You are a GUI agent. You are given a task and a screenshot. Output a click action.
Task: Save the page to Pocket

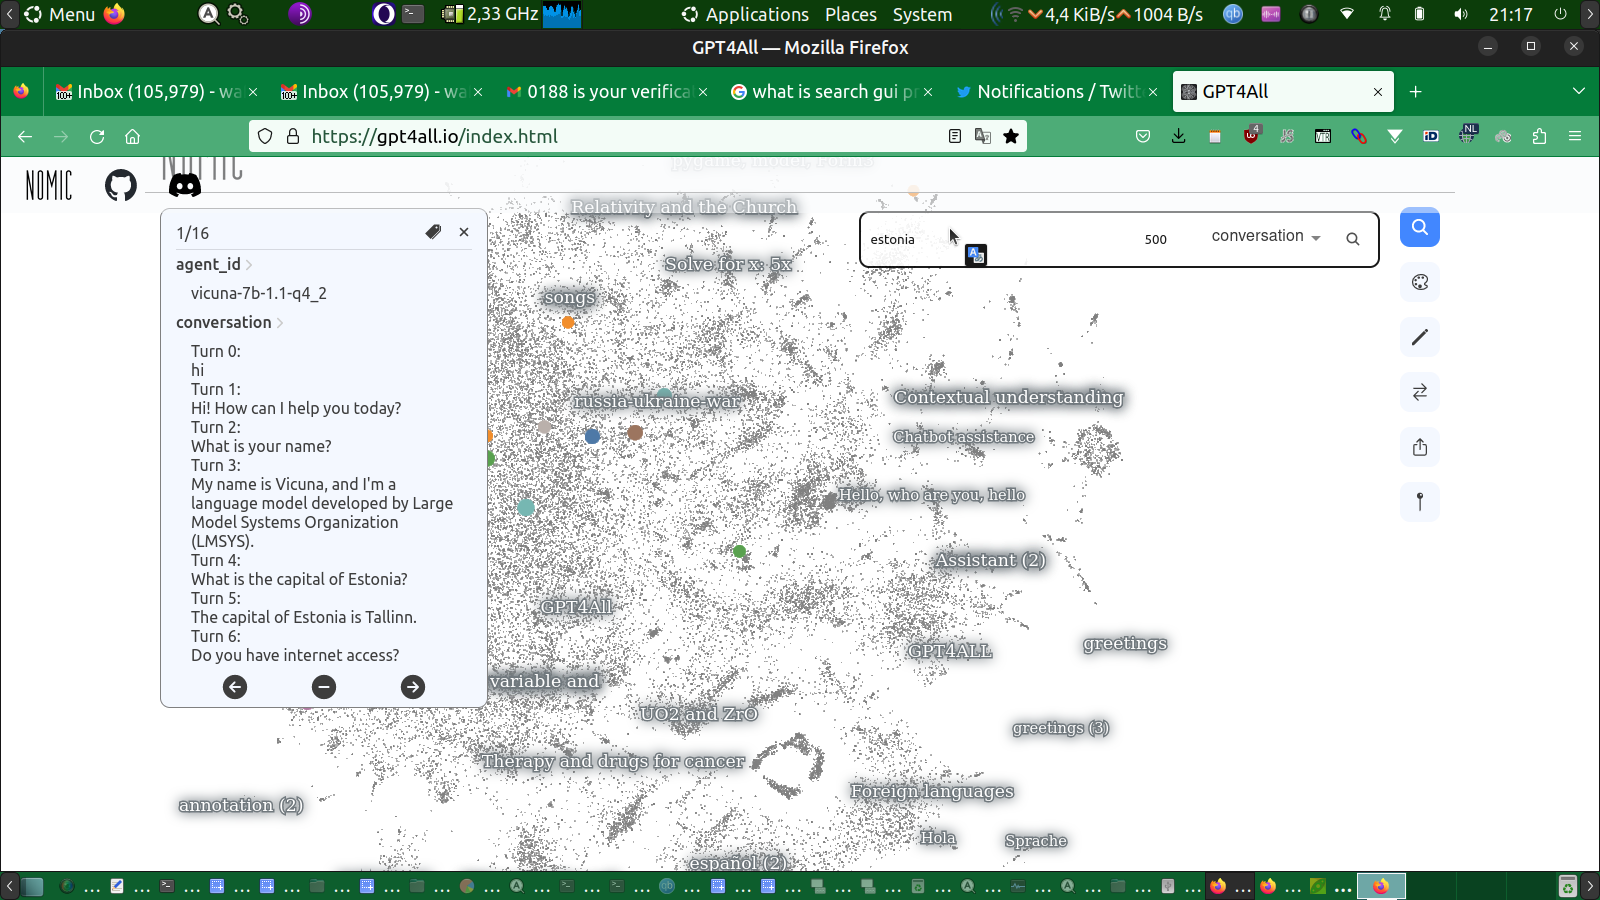click(x=1143, y=136)
